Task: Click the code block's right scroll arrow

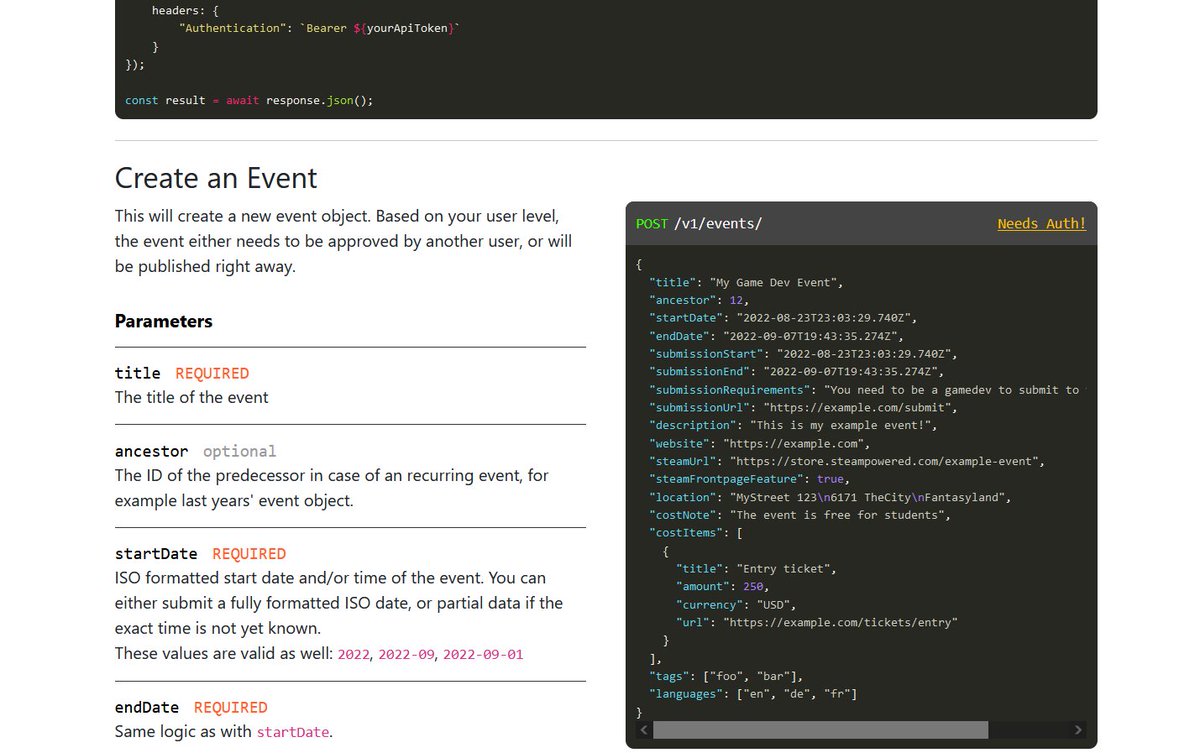Action: tap(1078, 730)
